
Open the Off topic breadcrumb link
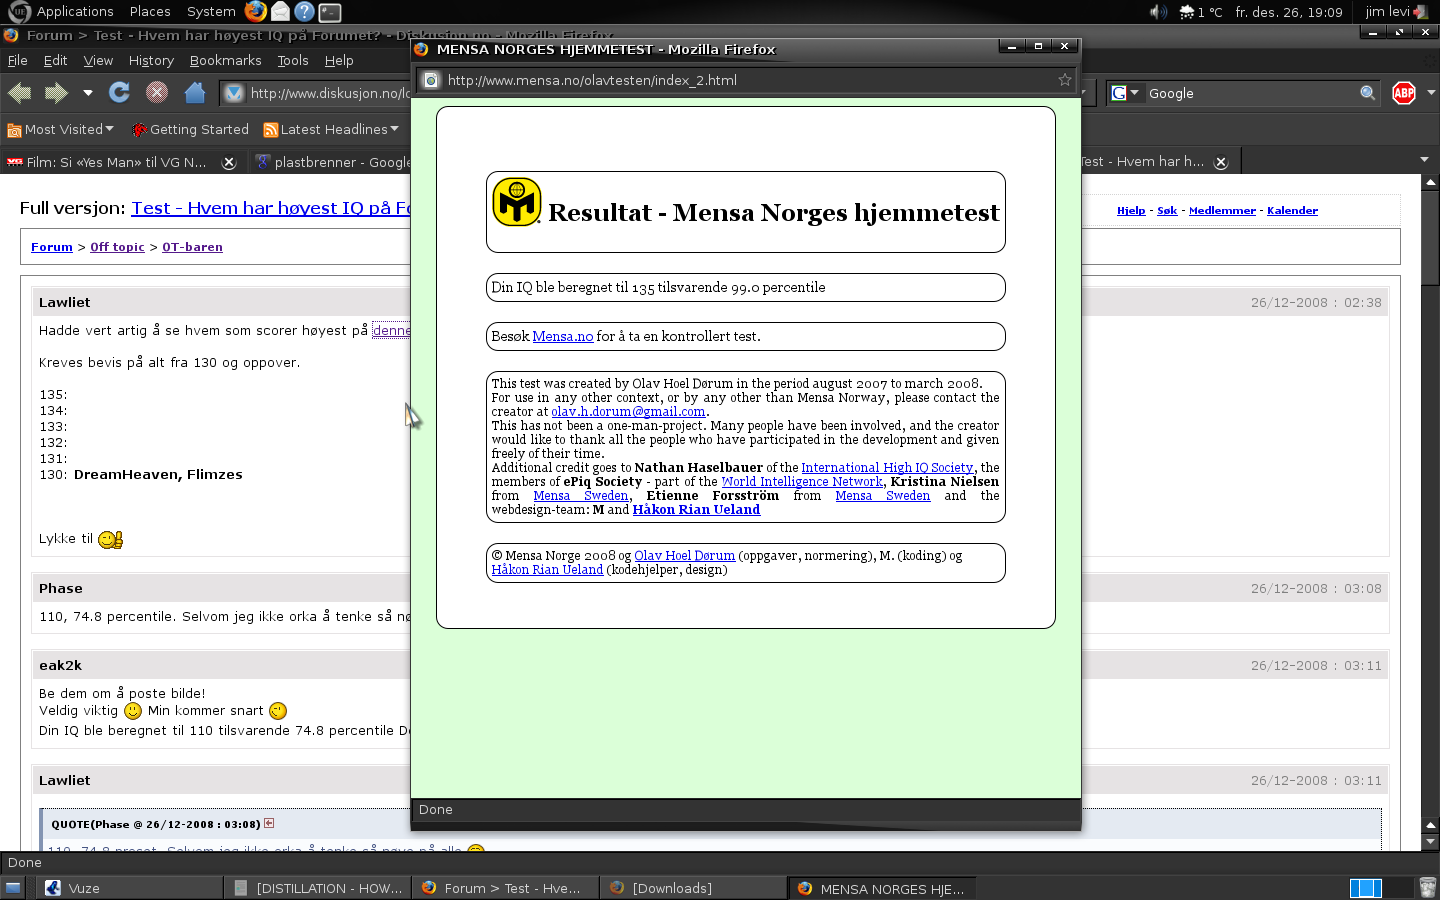coord(117,247)
